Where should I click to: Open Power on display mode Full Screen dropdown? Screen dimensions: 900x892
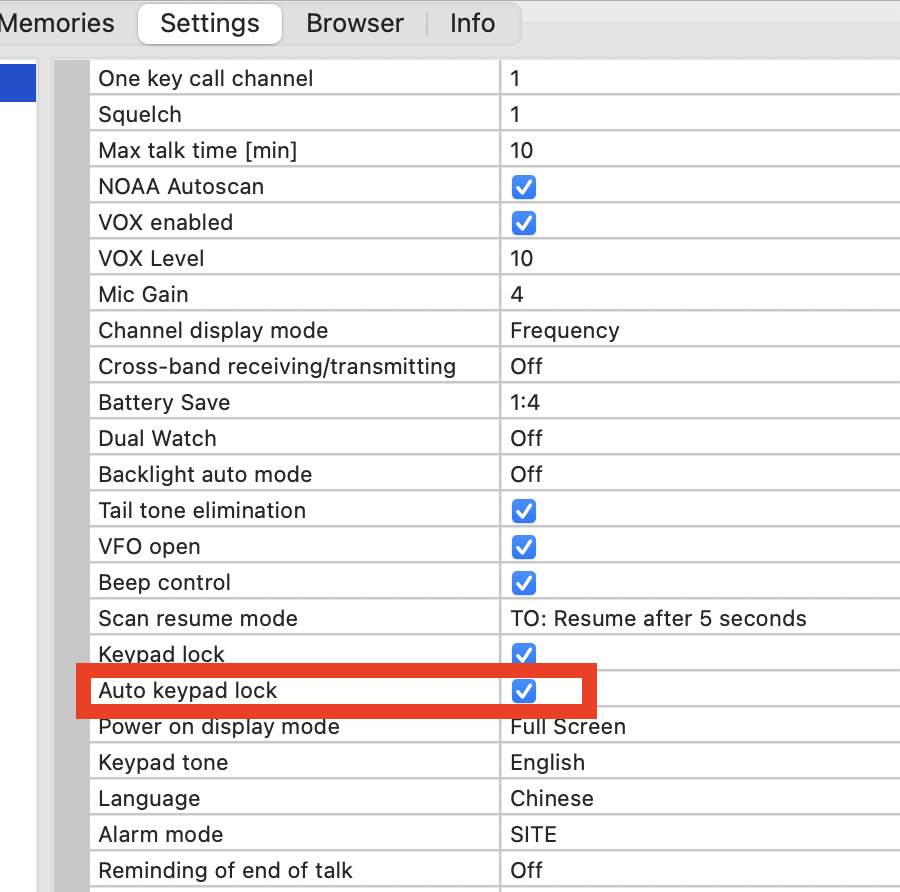[700, 727]
